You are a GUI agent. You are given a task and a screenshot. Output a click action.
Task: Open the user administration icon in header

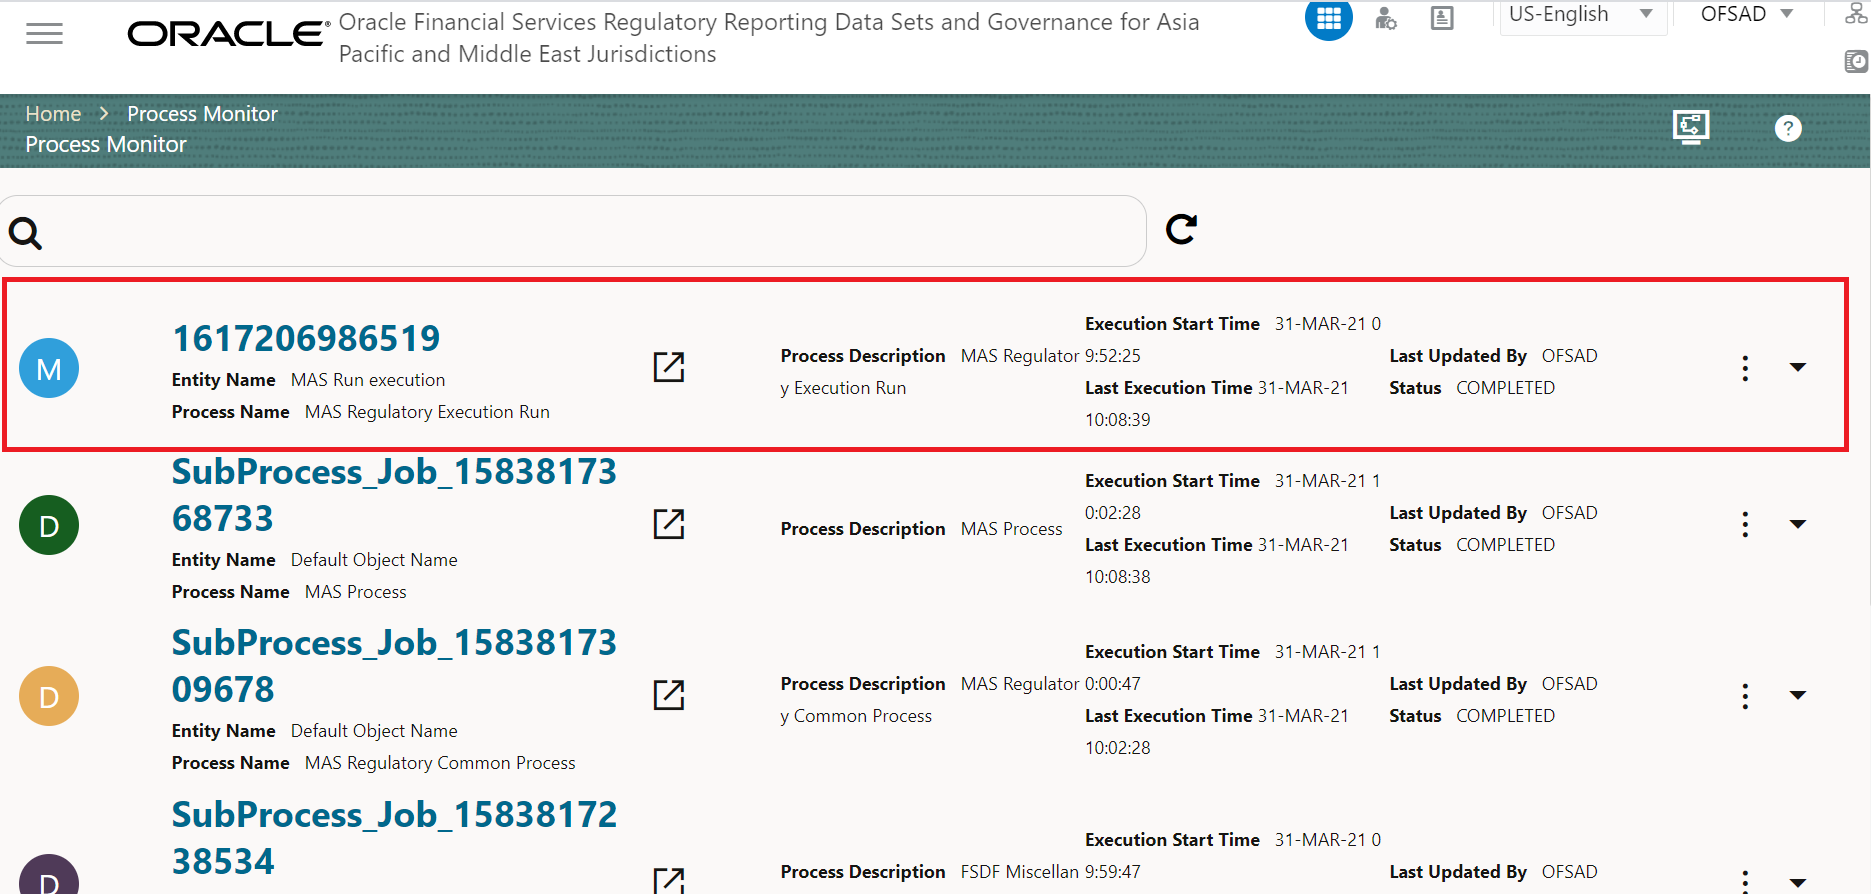(x=1386, y=18)
